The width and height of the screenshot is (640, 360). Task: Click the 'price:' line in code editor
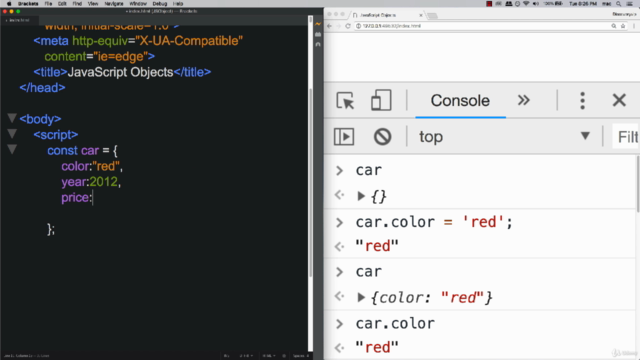(x=77, y=198)
